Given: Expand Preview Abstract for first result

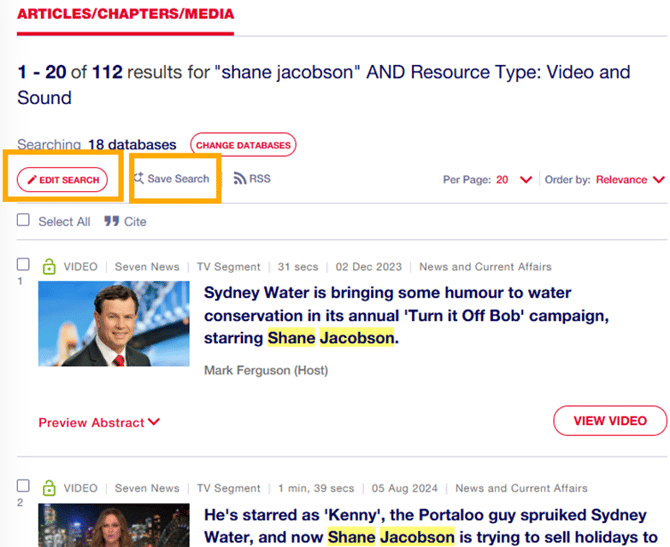Looking at the screenshot, I should (99, 422).
